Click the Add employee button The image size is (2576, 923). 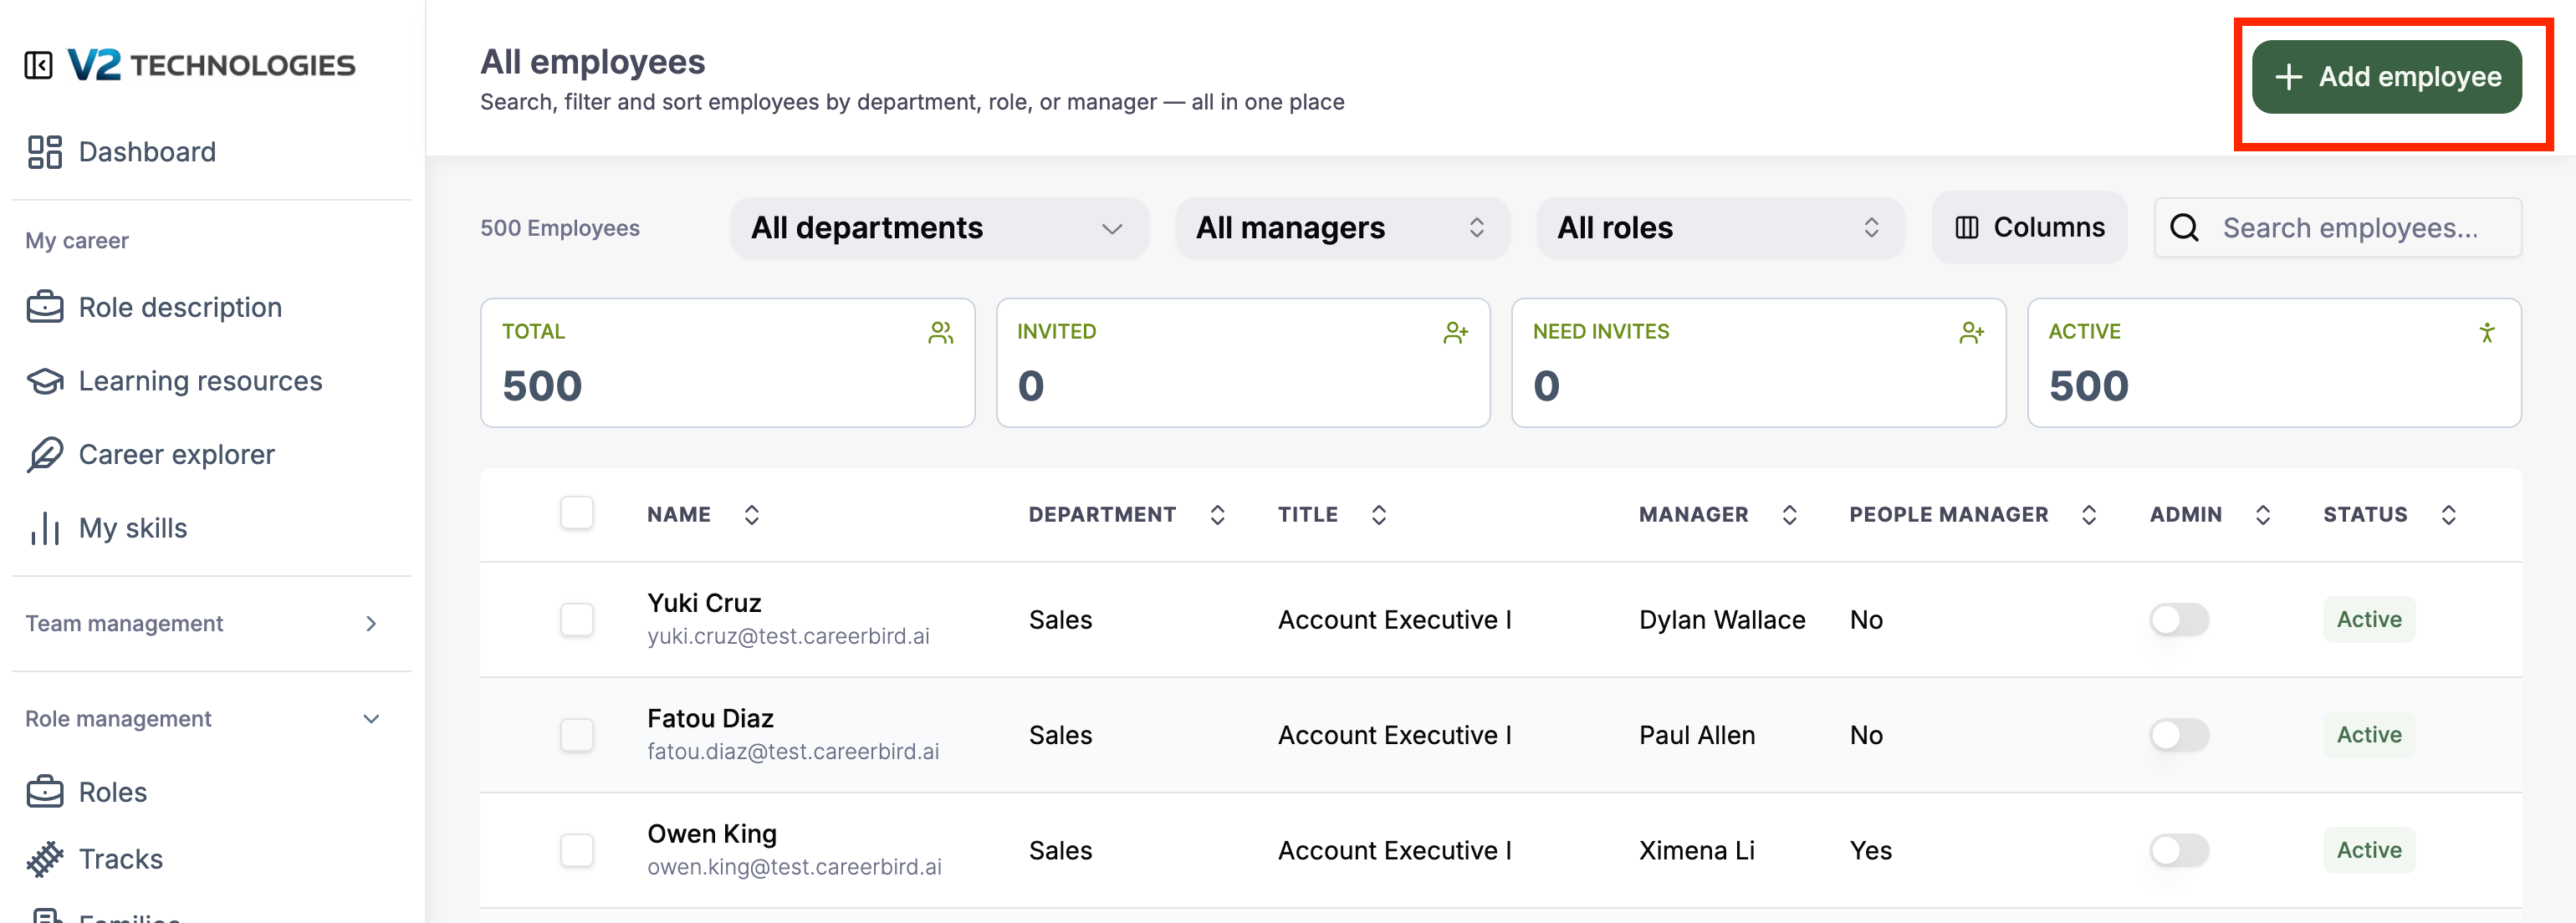click(x=2386, y=77)
